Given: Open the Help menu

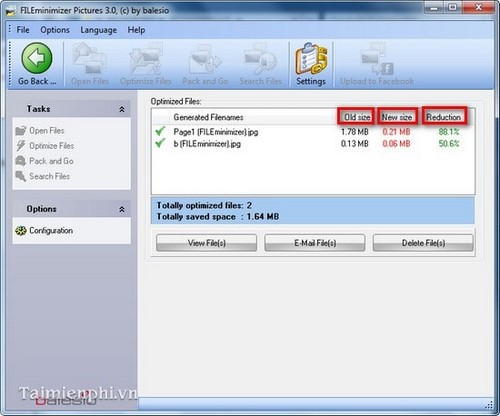Looking at the screenshot, I should 136,30.
